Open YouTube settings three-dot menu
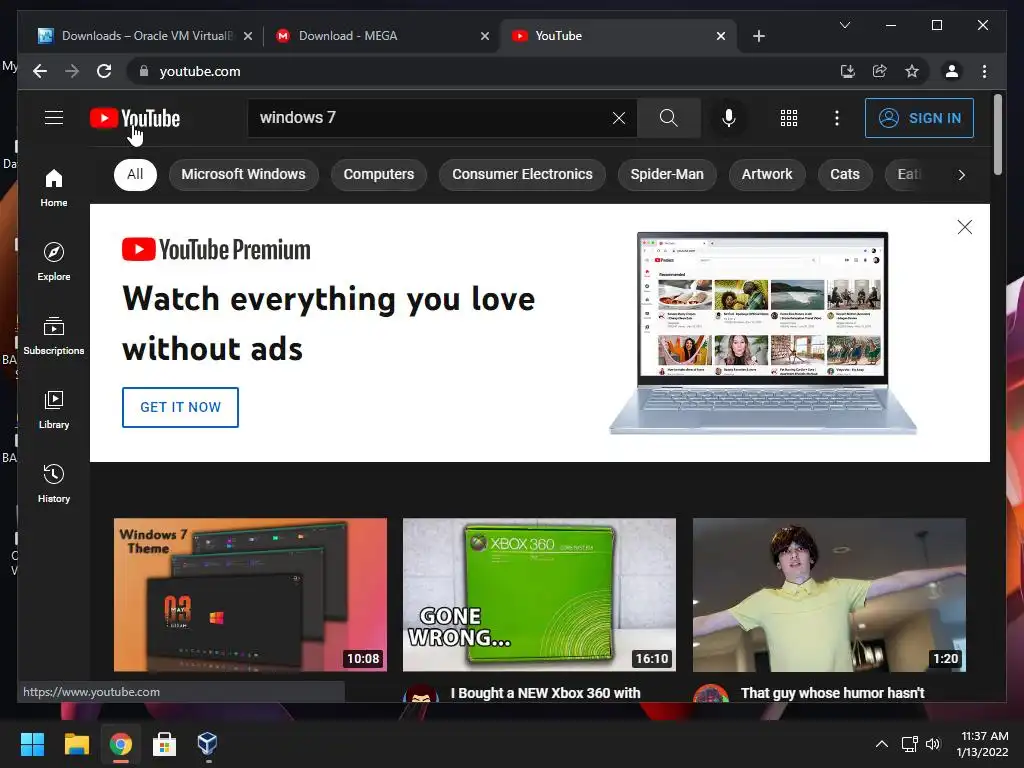The height and width of the screenshot is (768, 1024). tap(837, 118)
